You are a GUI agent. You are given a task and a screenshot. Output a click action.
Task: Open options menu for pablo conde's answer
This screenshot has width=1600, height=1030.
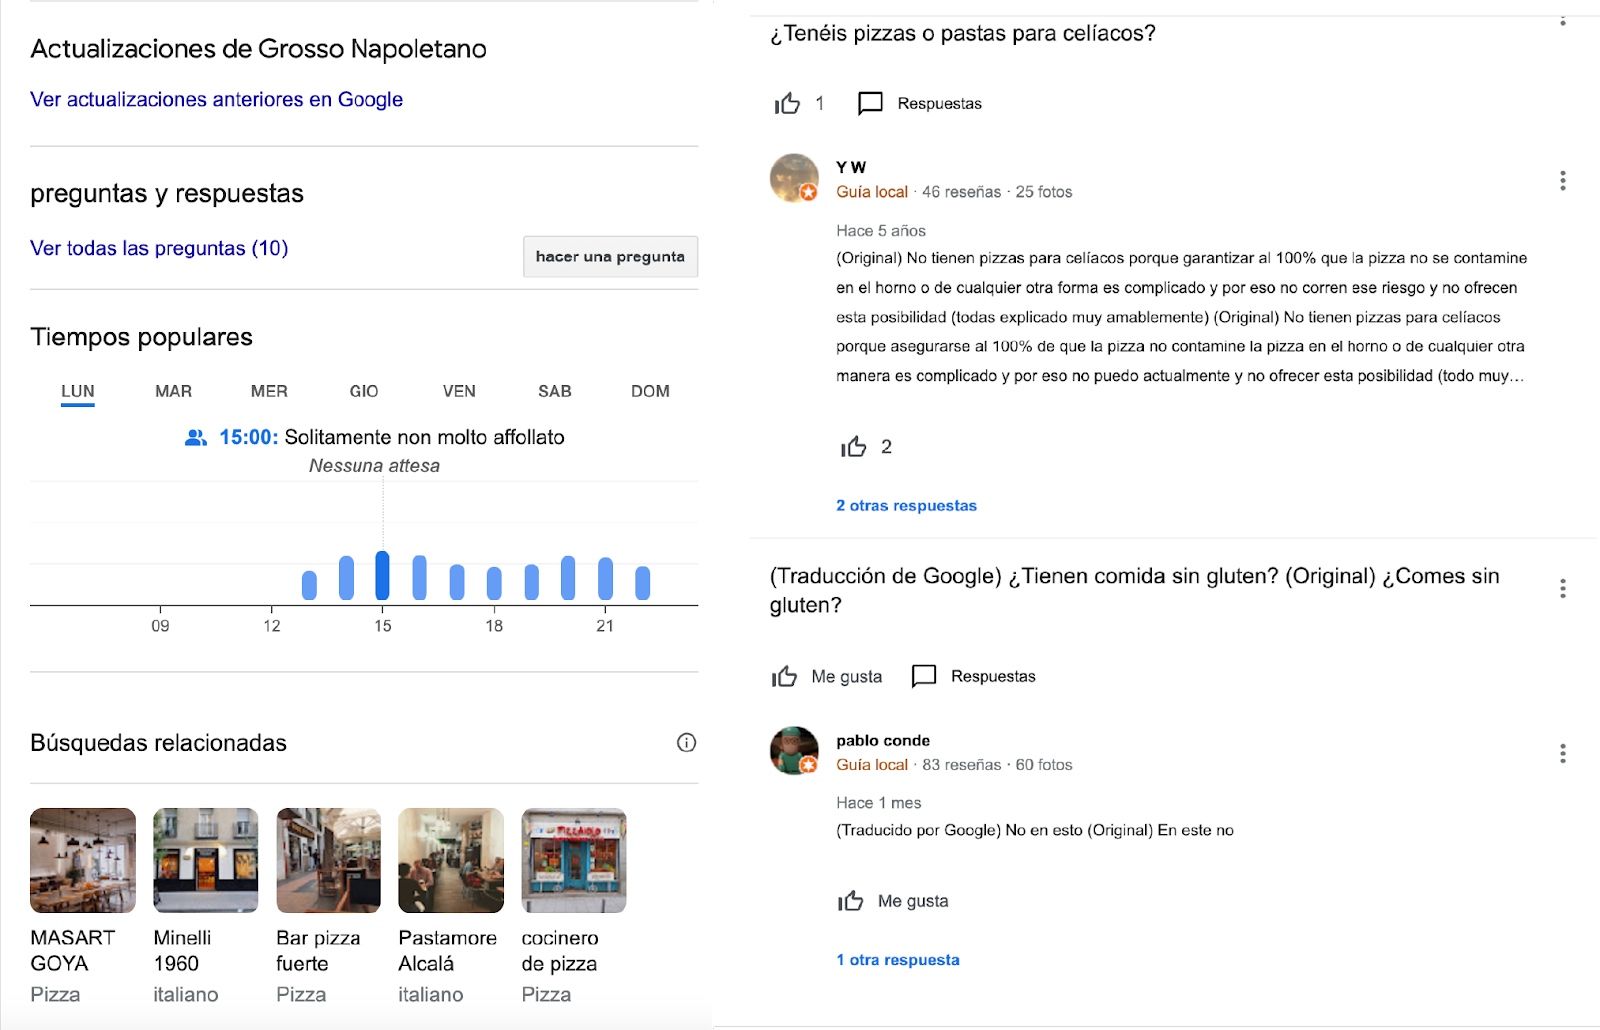click(x=1562, y=754)
